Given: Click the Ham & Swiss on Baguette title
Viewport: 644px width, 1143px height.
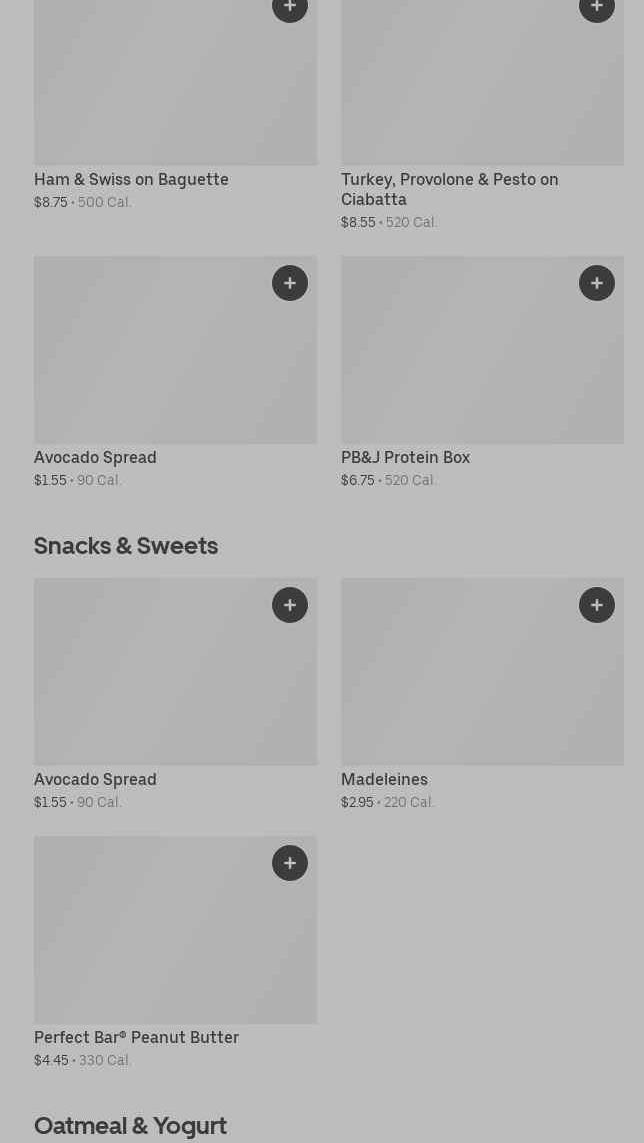Looking at the screenshot, I should [131, 180].
